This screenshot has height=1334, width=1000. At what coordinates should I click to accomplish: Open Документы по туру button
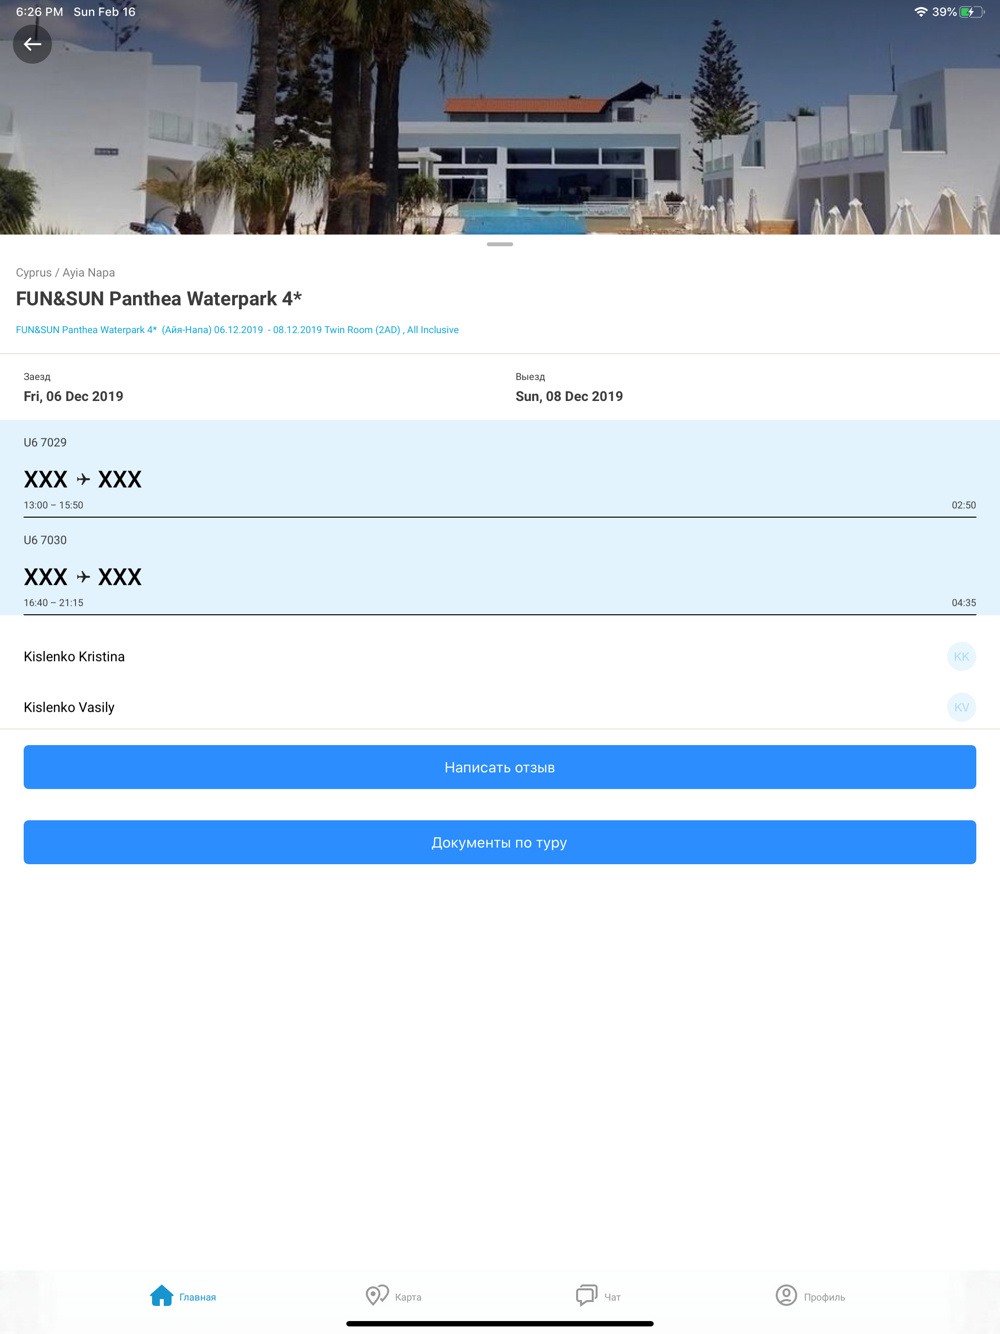click(x=500, y=842)
